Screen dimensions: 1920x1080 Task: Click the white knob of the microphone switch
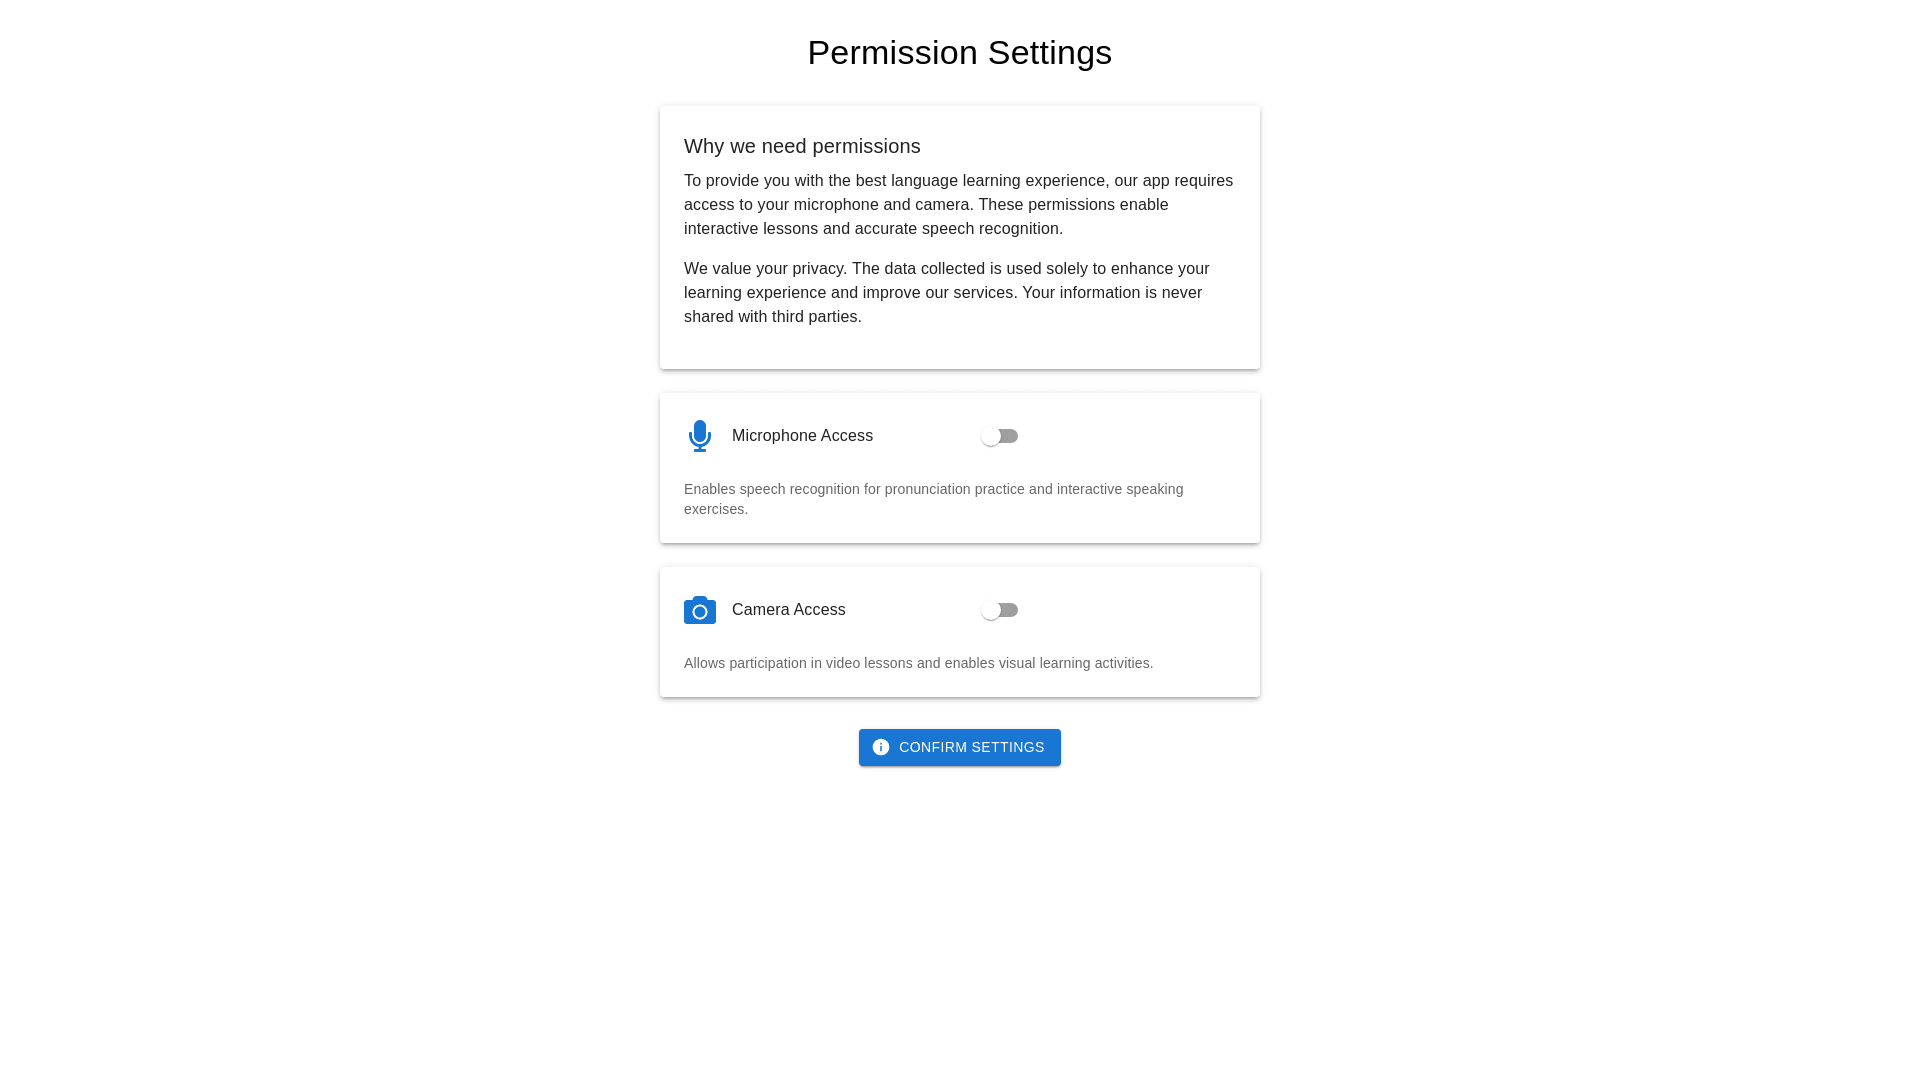tap(991, 436)
